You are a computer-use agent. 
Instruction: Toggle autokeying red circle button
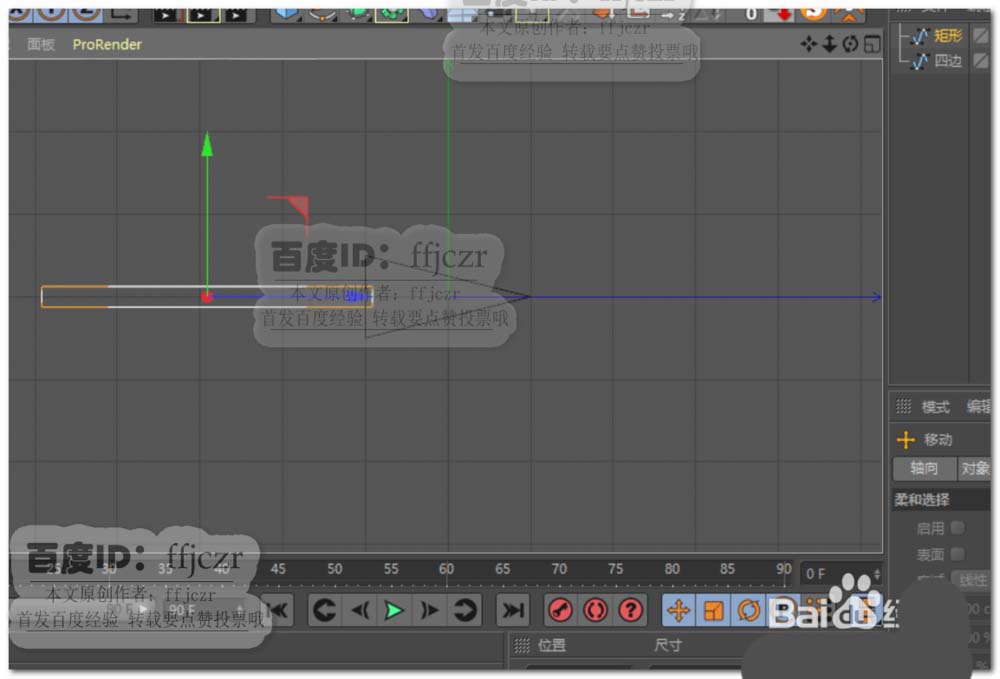[596, 610]
